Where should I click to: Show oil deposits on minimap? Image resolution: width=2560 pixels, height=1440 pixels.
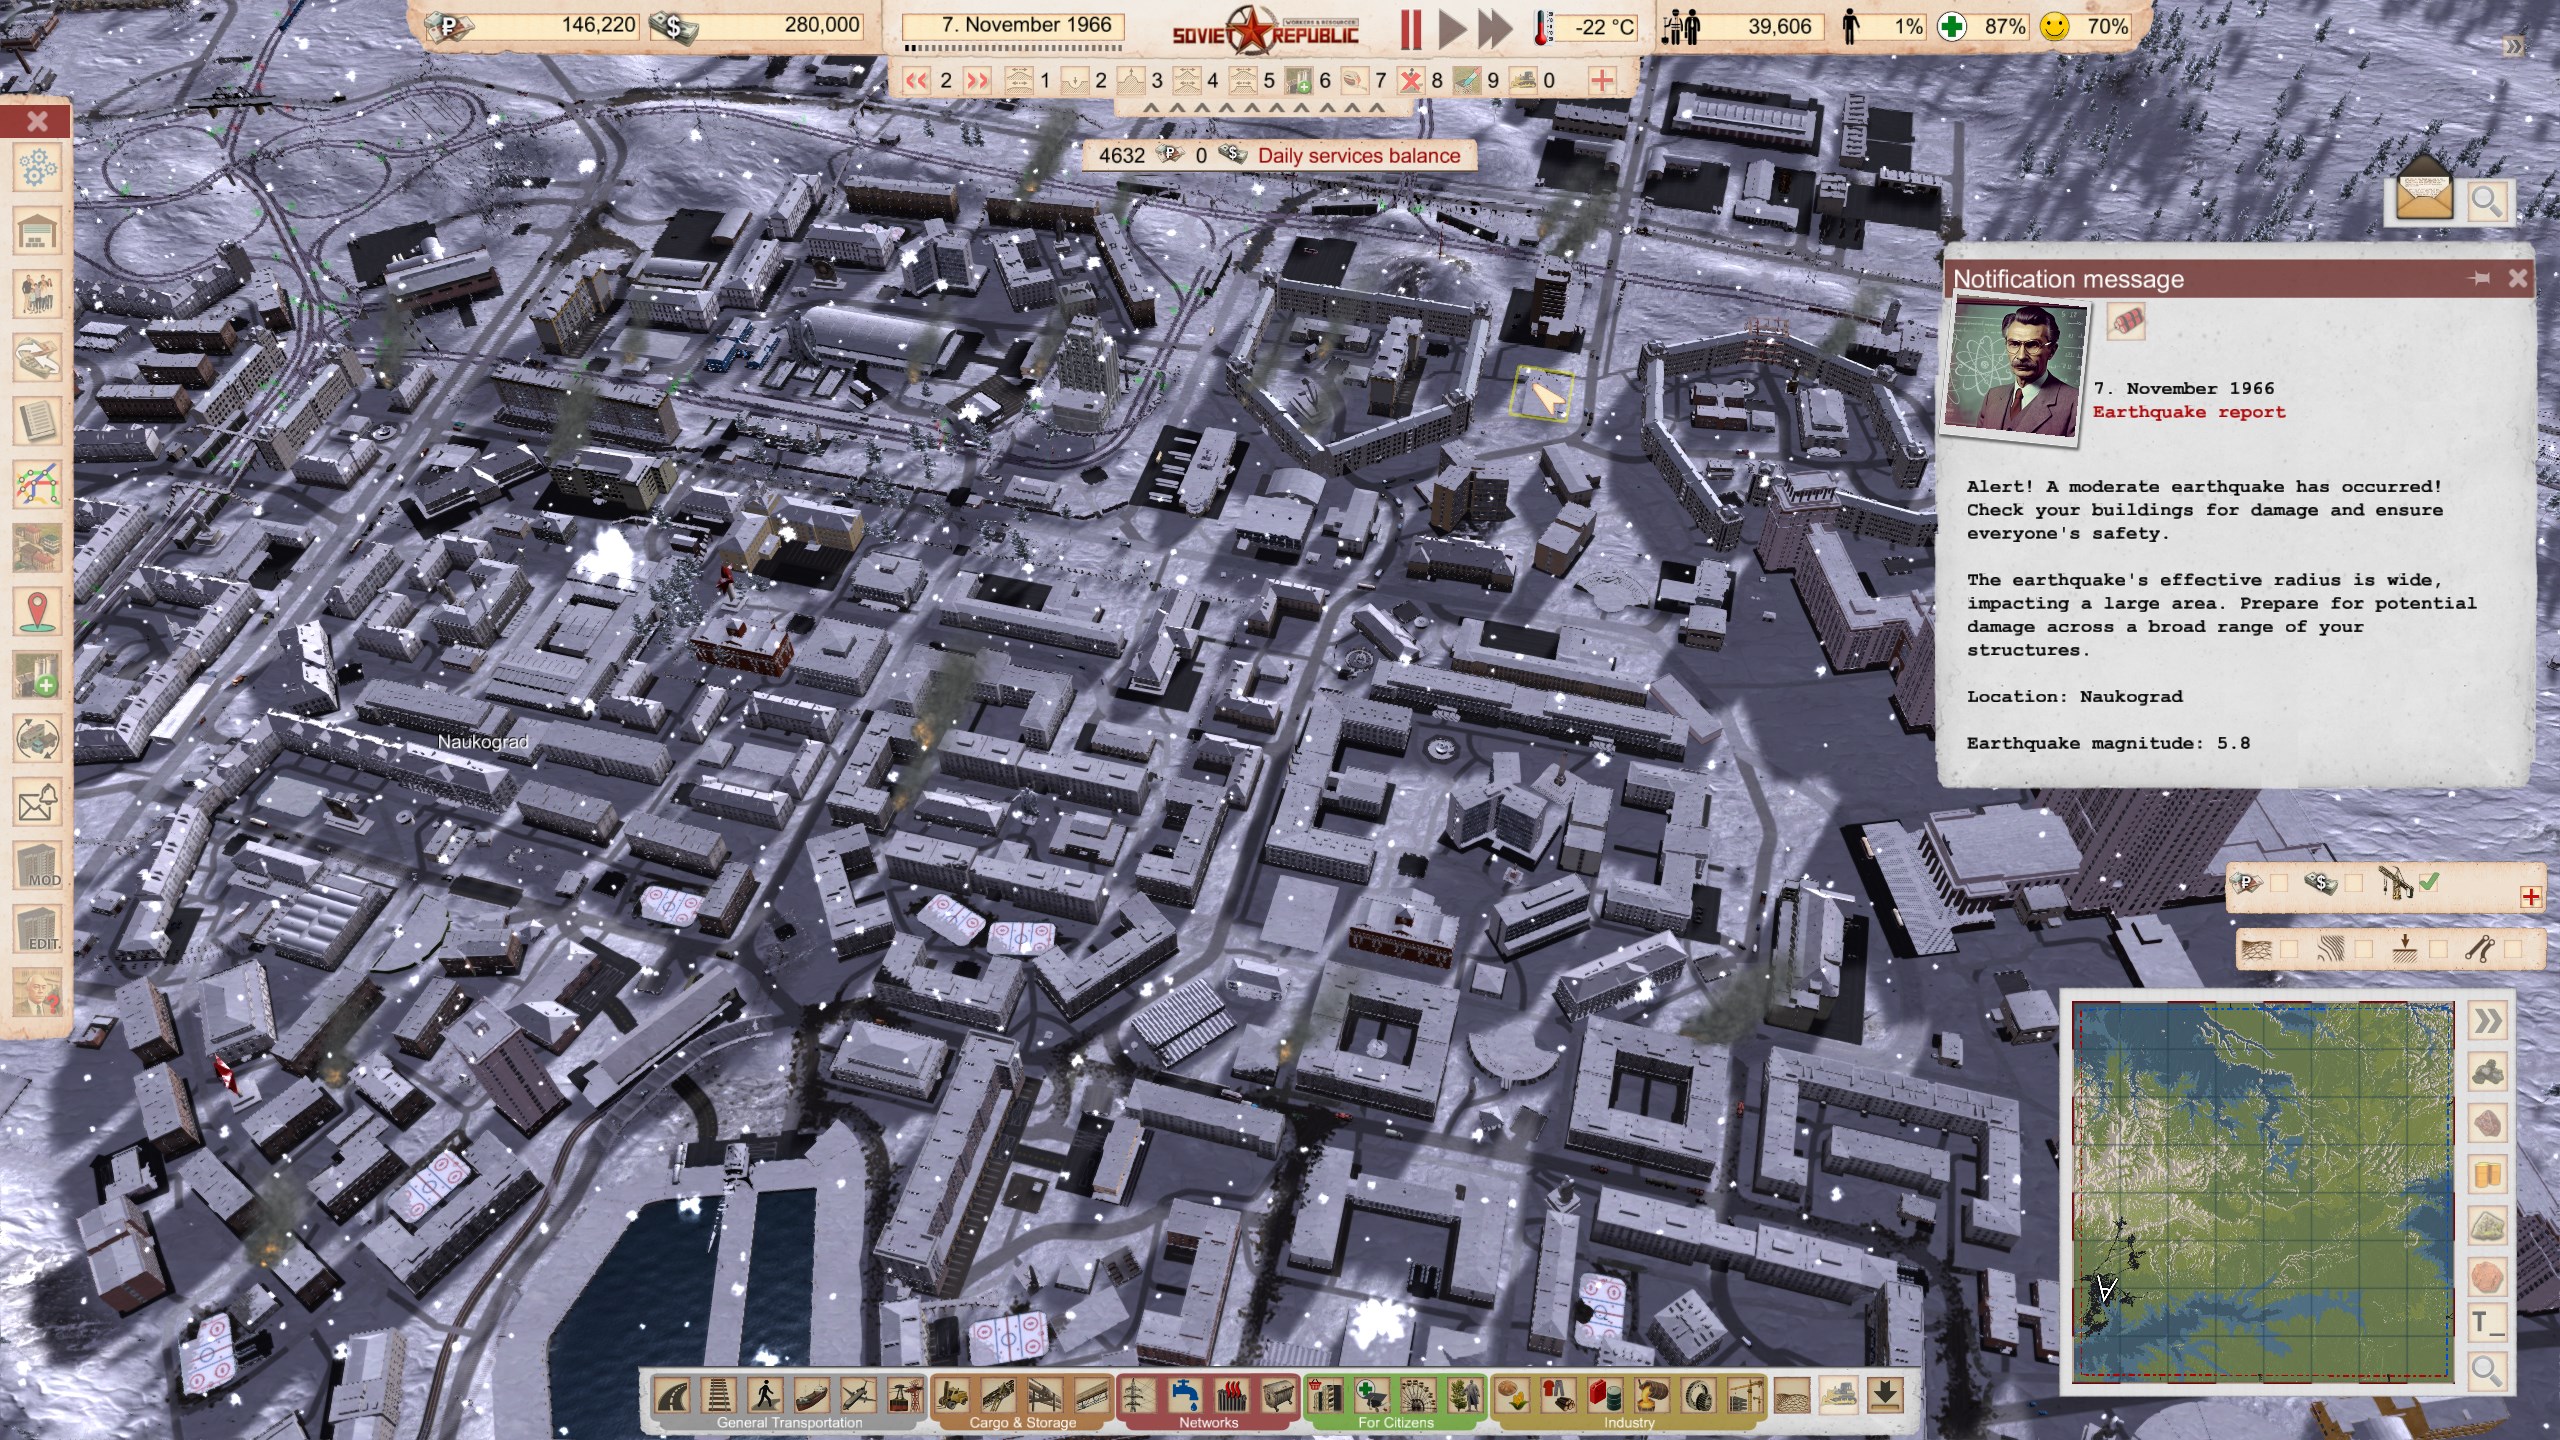click(x=2487, y=1173)
